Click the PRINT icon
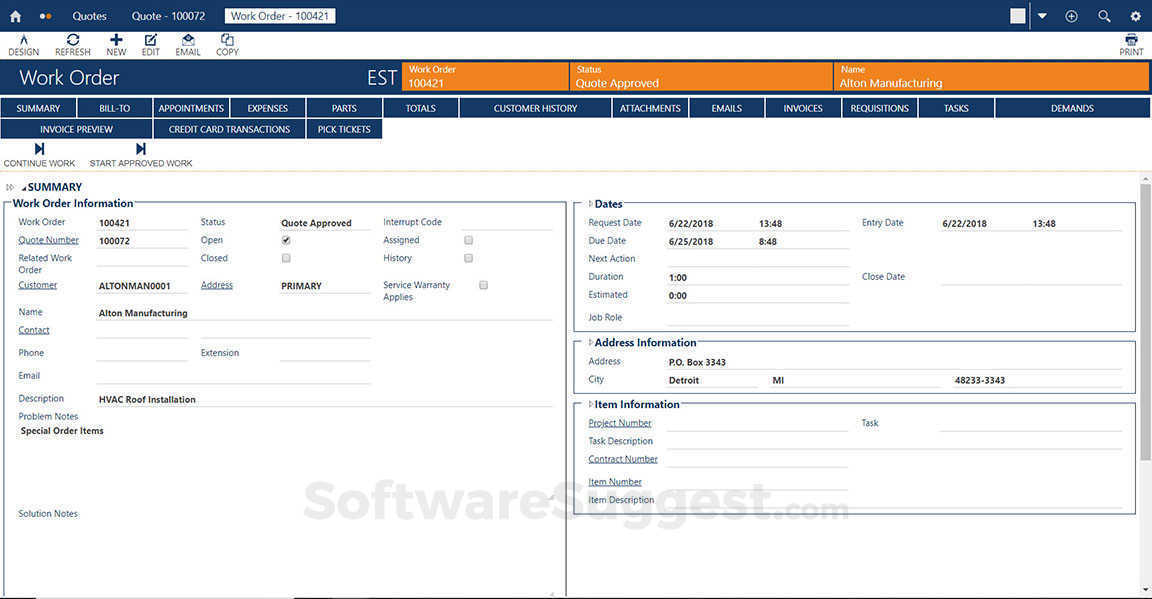Viewport: 1152px width, 599px height. click(1130, 42)
